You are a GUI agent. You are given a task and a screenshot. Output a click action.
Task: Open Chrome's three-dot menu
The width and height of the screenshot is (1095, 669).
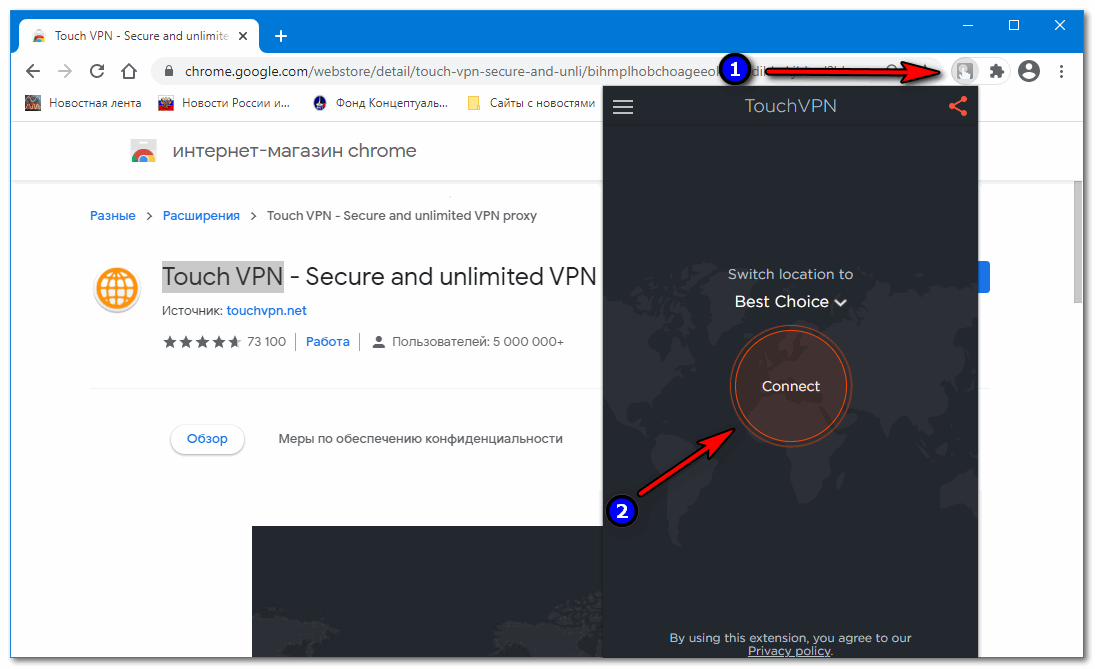click(1061, 71)
